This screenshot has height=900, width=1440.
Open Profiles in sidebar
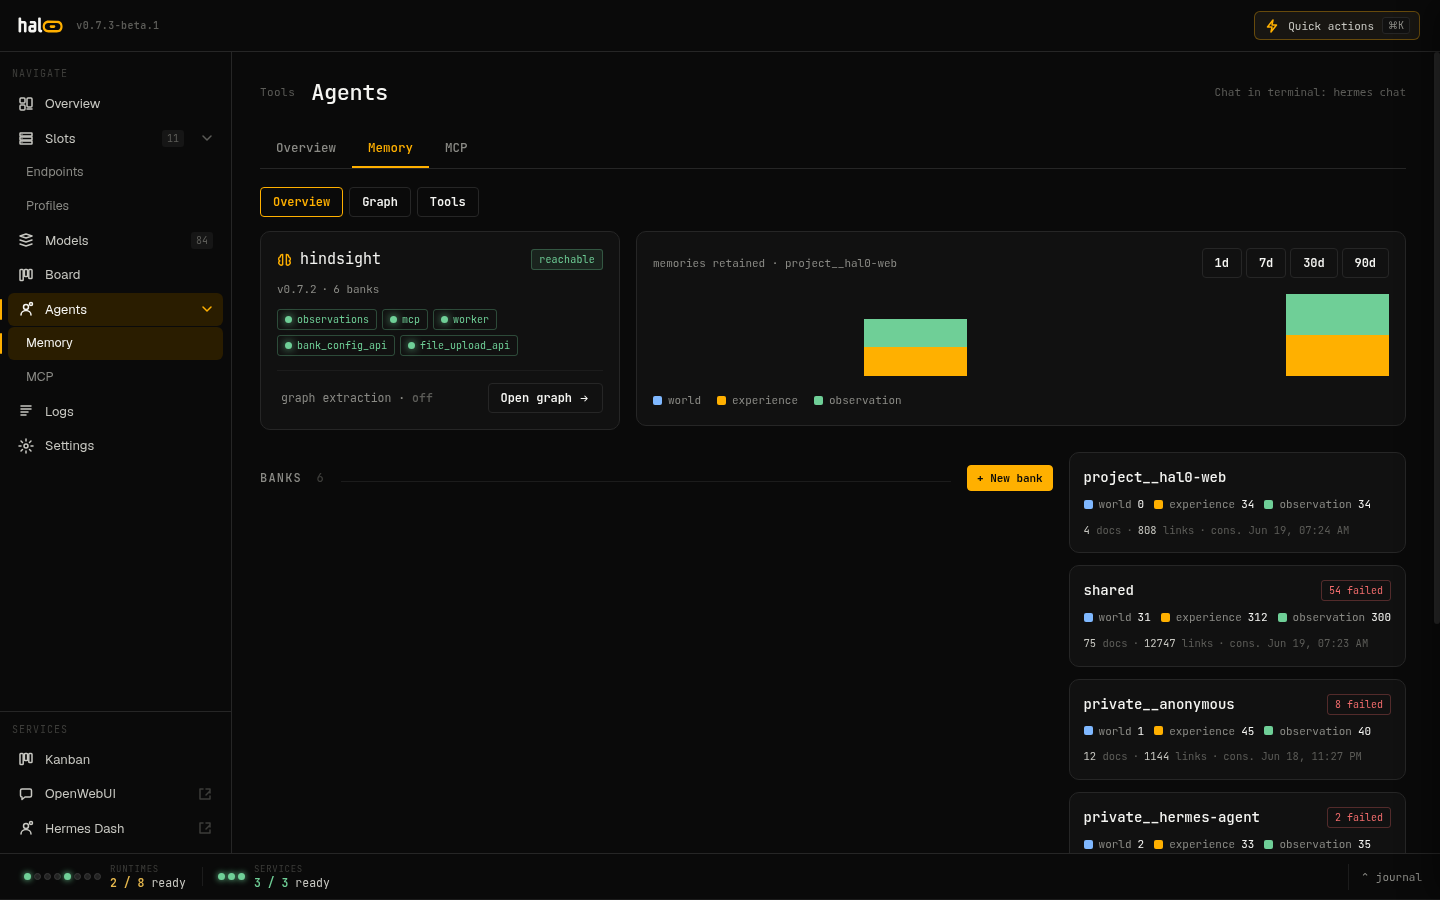48,206
